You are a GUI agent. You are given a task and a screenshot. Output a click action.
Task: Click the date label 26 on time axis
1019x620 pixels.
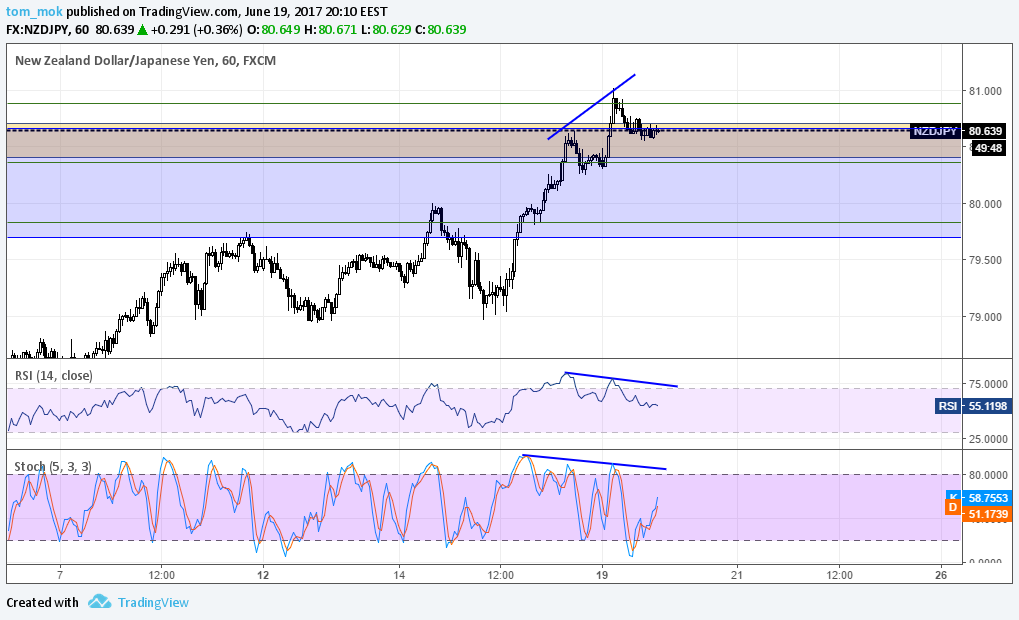click(941, 575)
